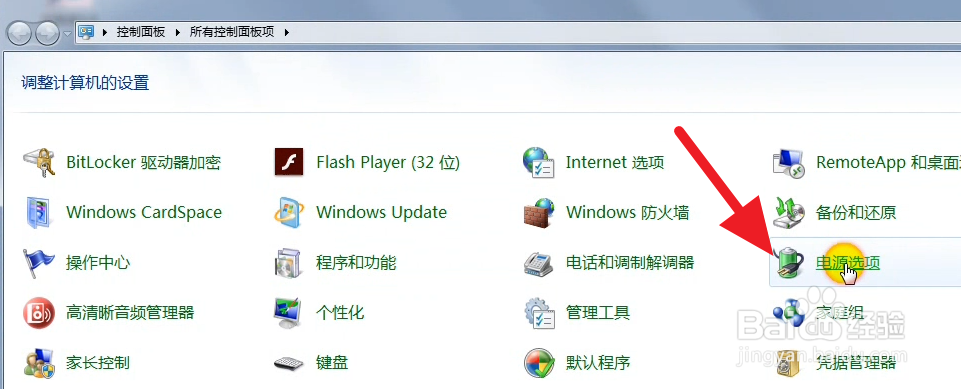Screen dimensions: 961x389
Task: Open the BitLocker drive encryption icon
Action: pos(38,162)
